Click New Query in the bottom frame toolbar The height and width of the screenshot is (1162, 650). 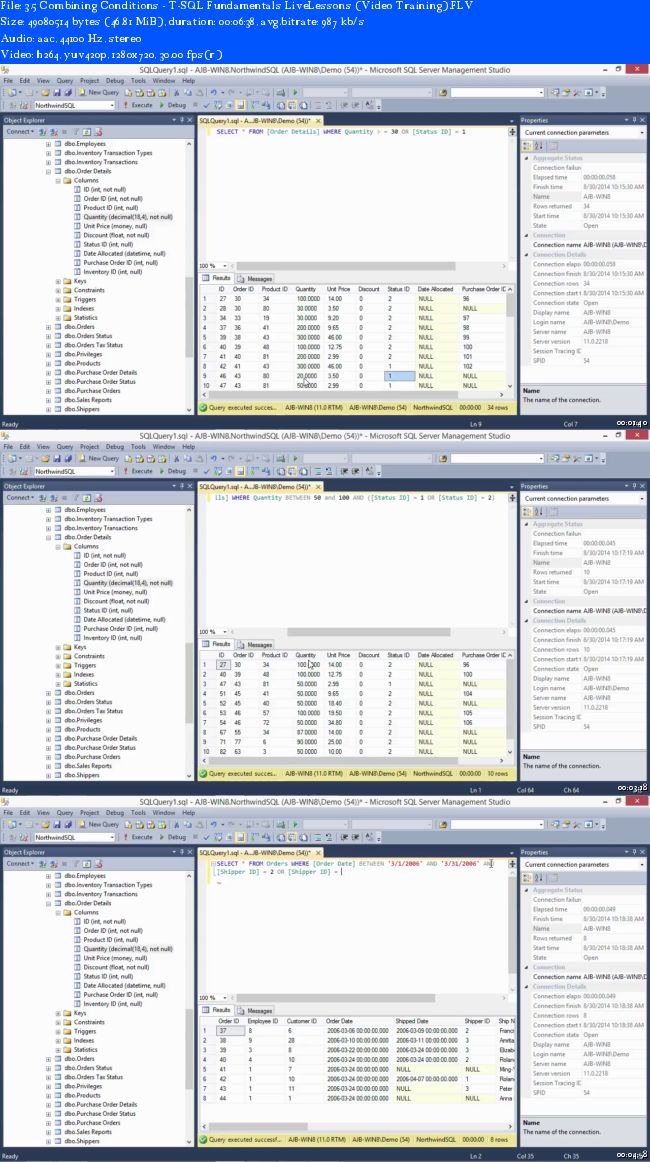point(100,825)
